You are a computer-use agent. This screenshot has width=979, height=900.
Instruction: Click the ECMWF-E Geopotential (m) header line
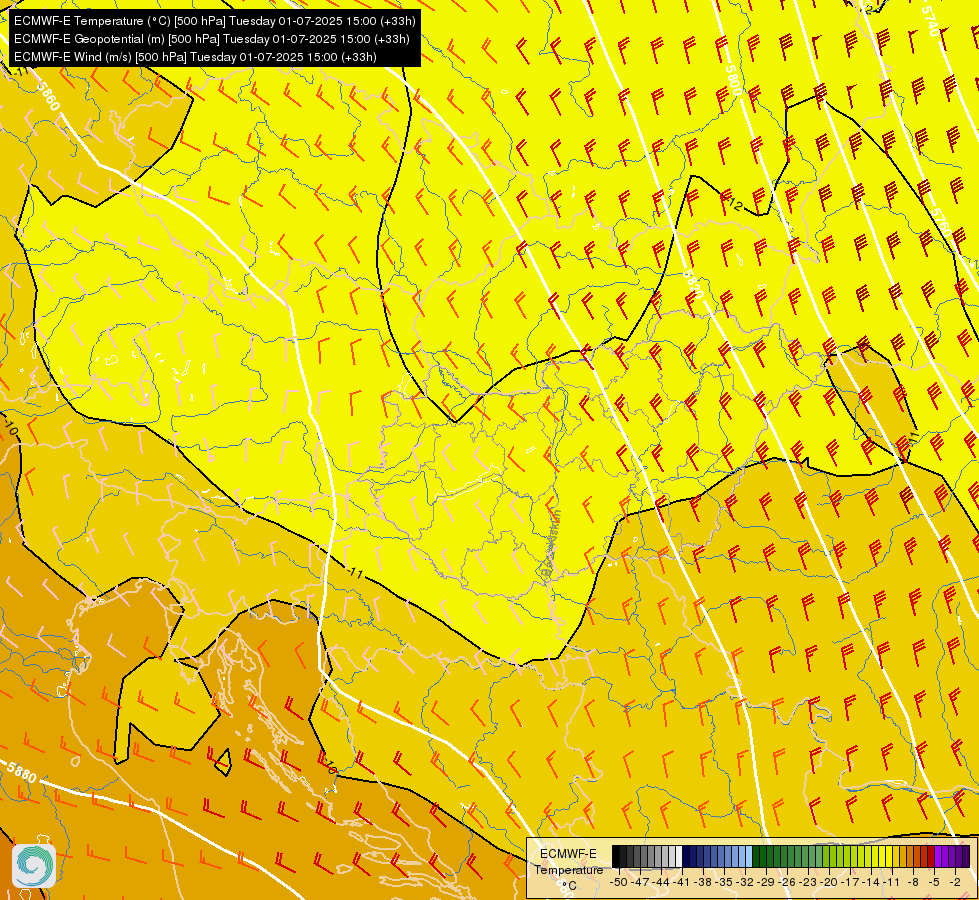click(212, 39)
